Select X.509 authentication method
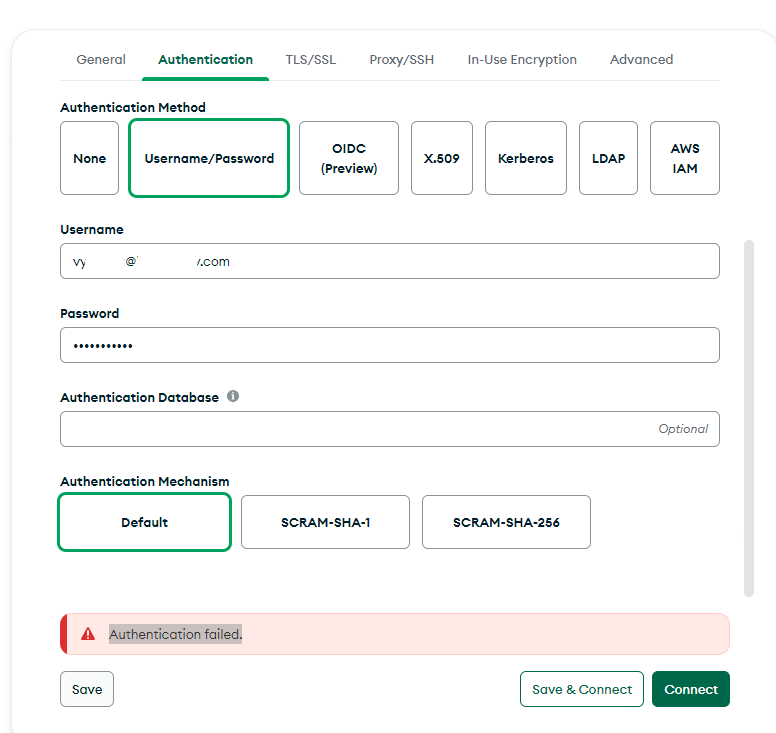Viewport: 776px width, 733px height. pos(442,158)
